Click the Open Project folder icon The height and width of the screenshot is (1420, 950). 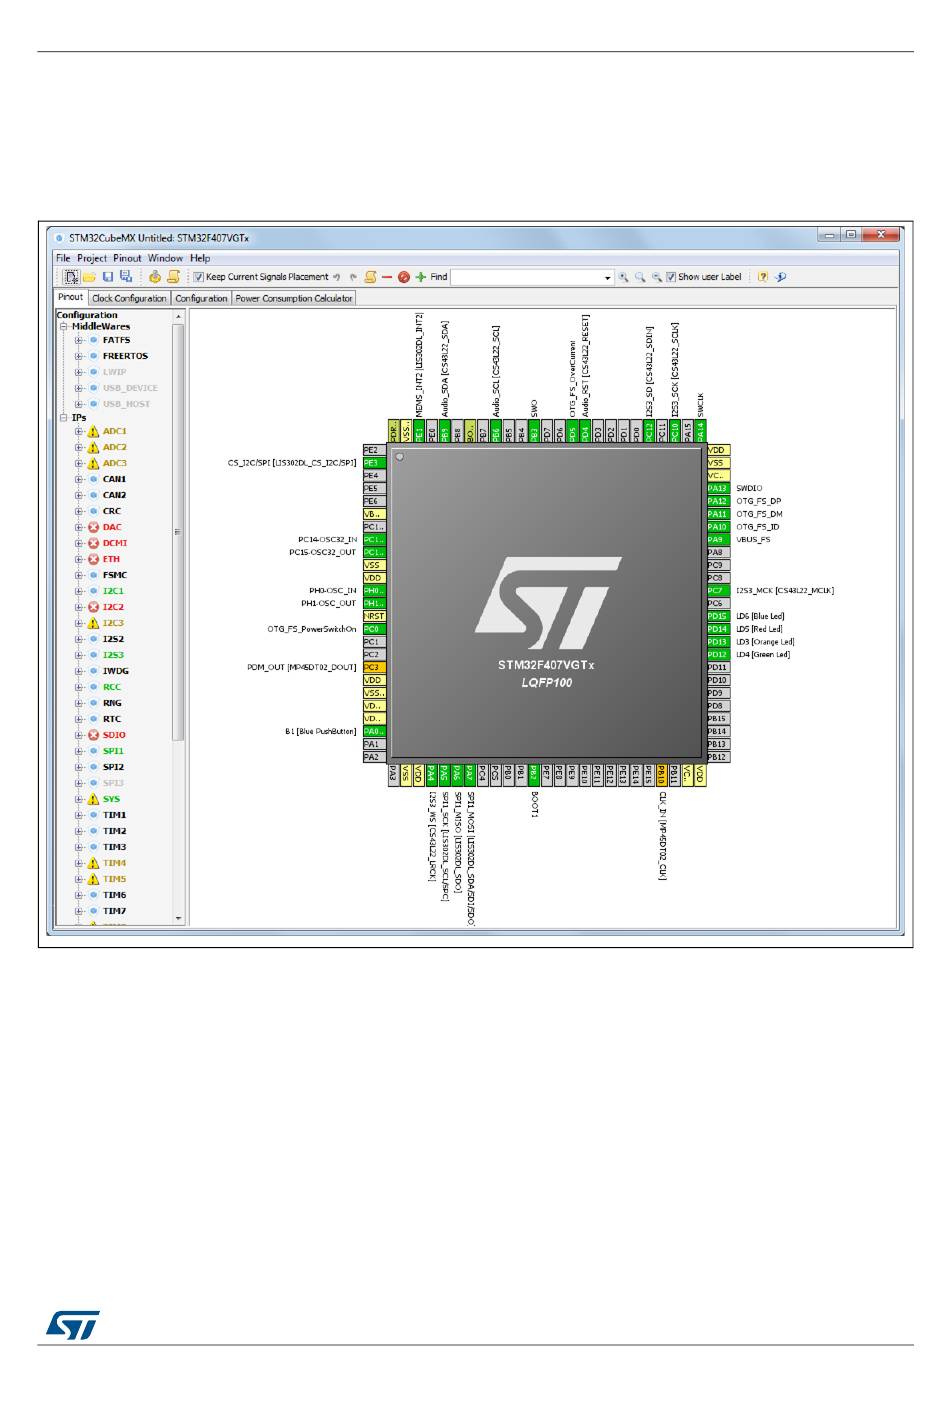pos(89,277)
